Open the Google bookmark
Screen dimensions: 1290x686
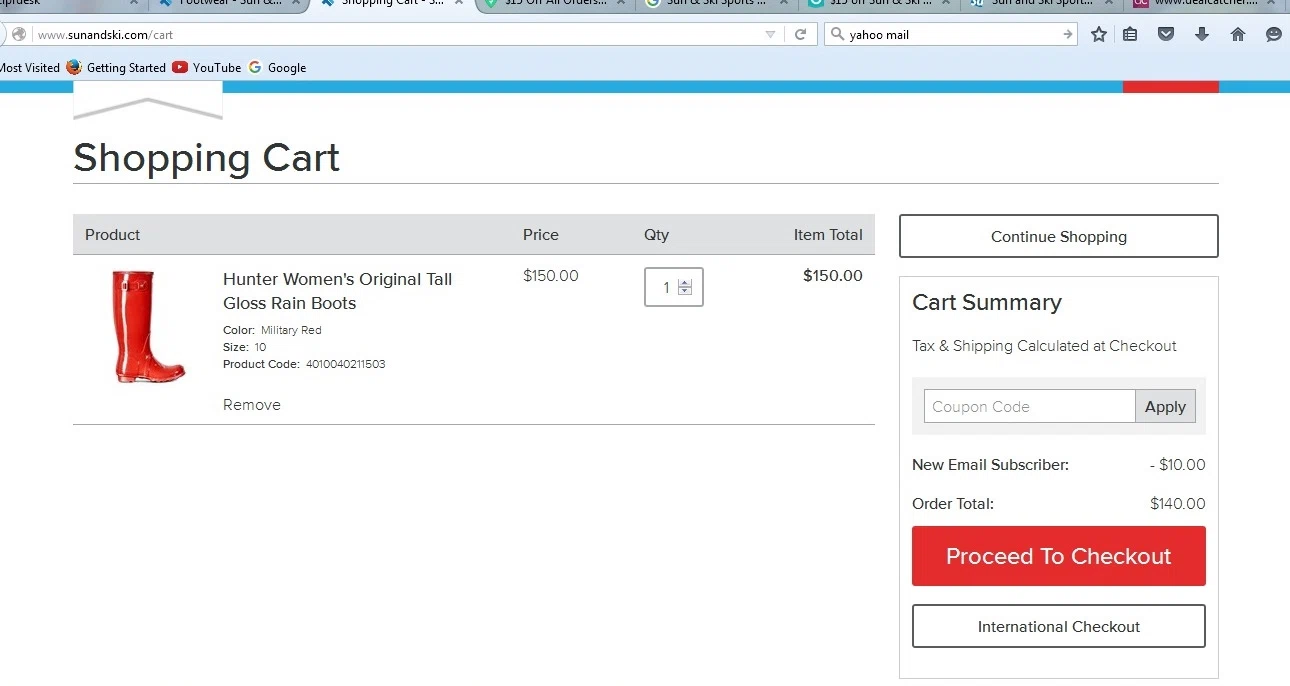[277, 68]
